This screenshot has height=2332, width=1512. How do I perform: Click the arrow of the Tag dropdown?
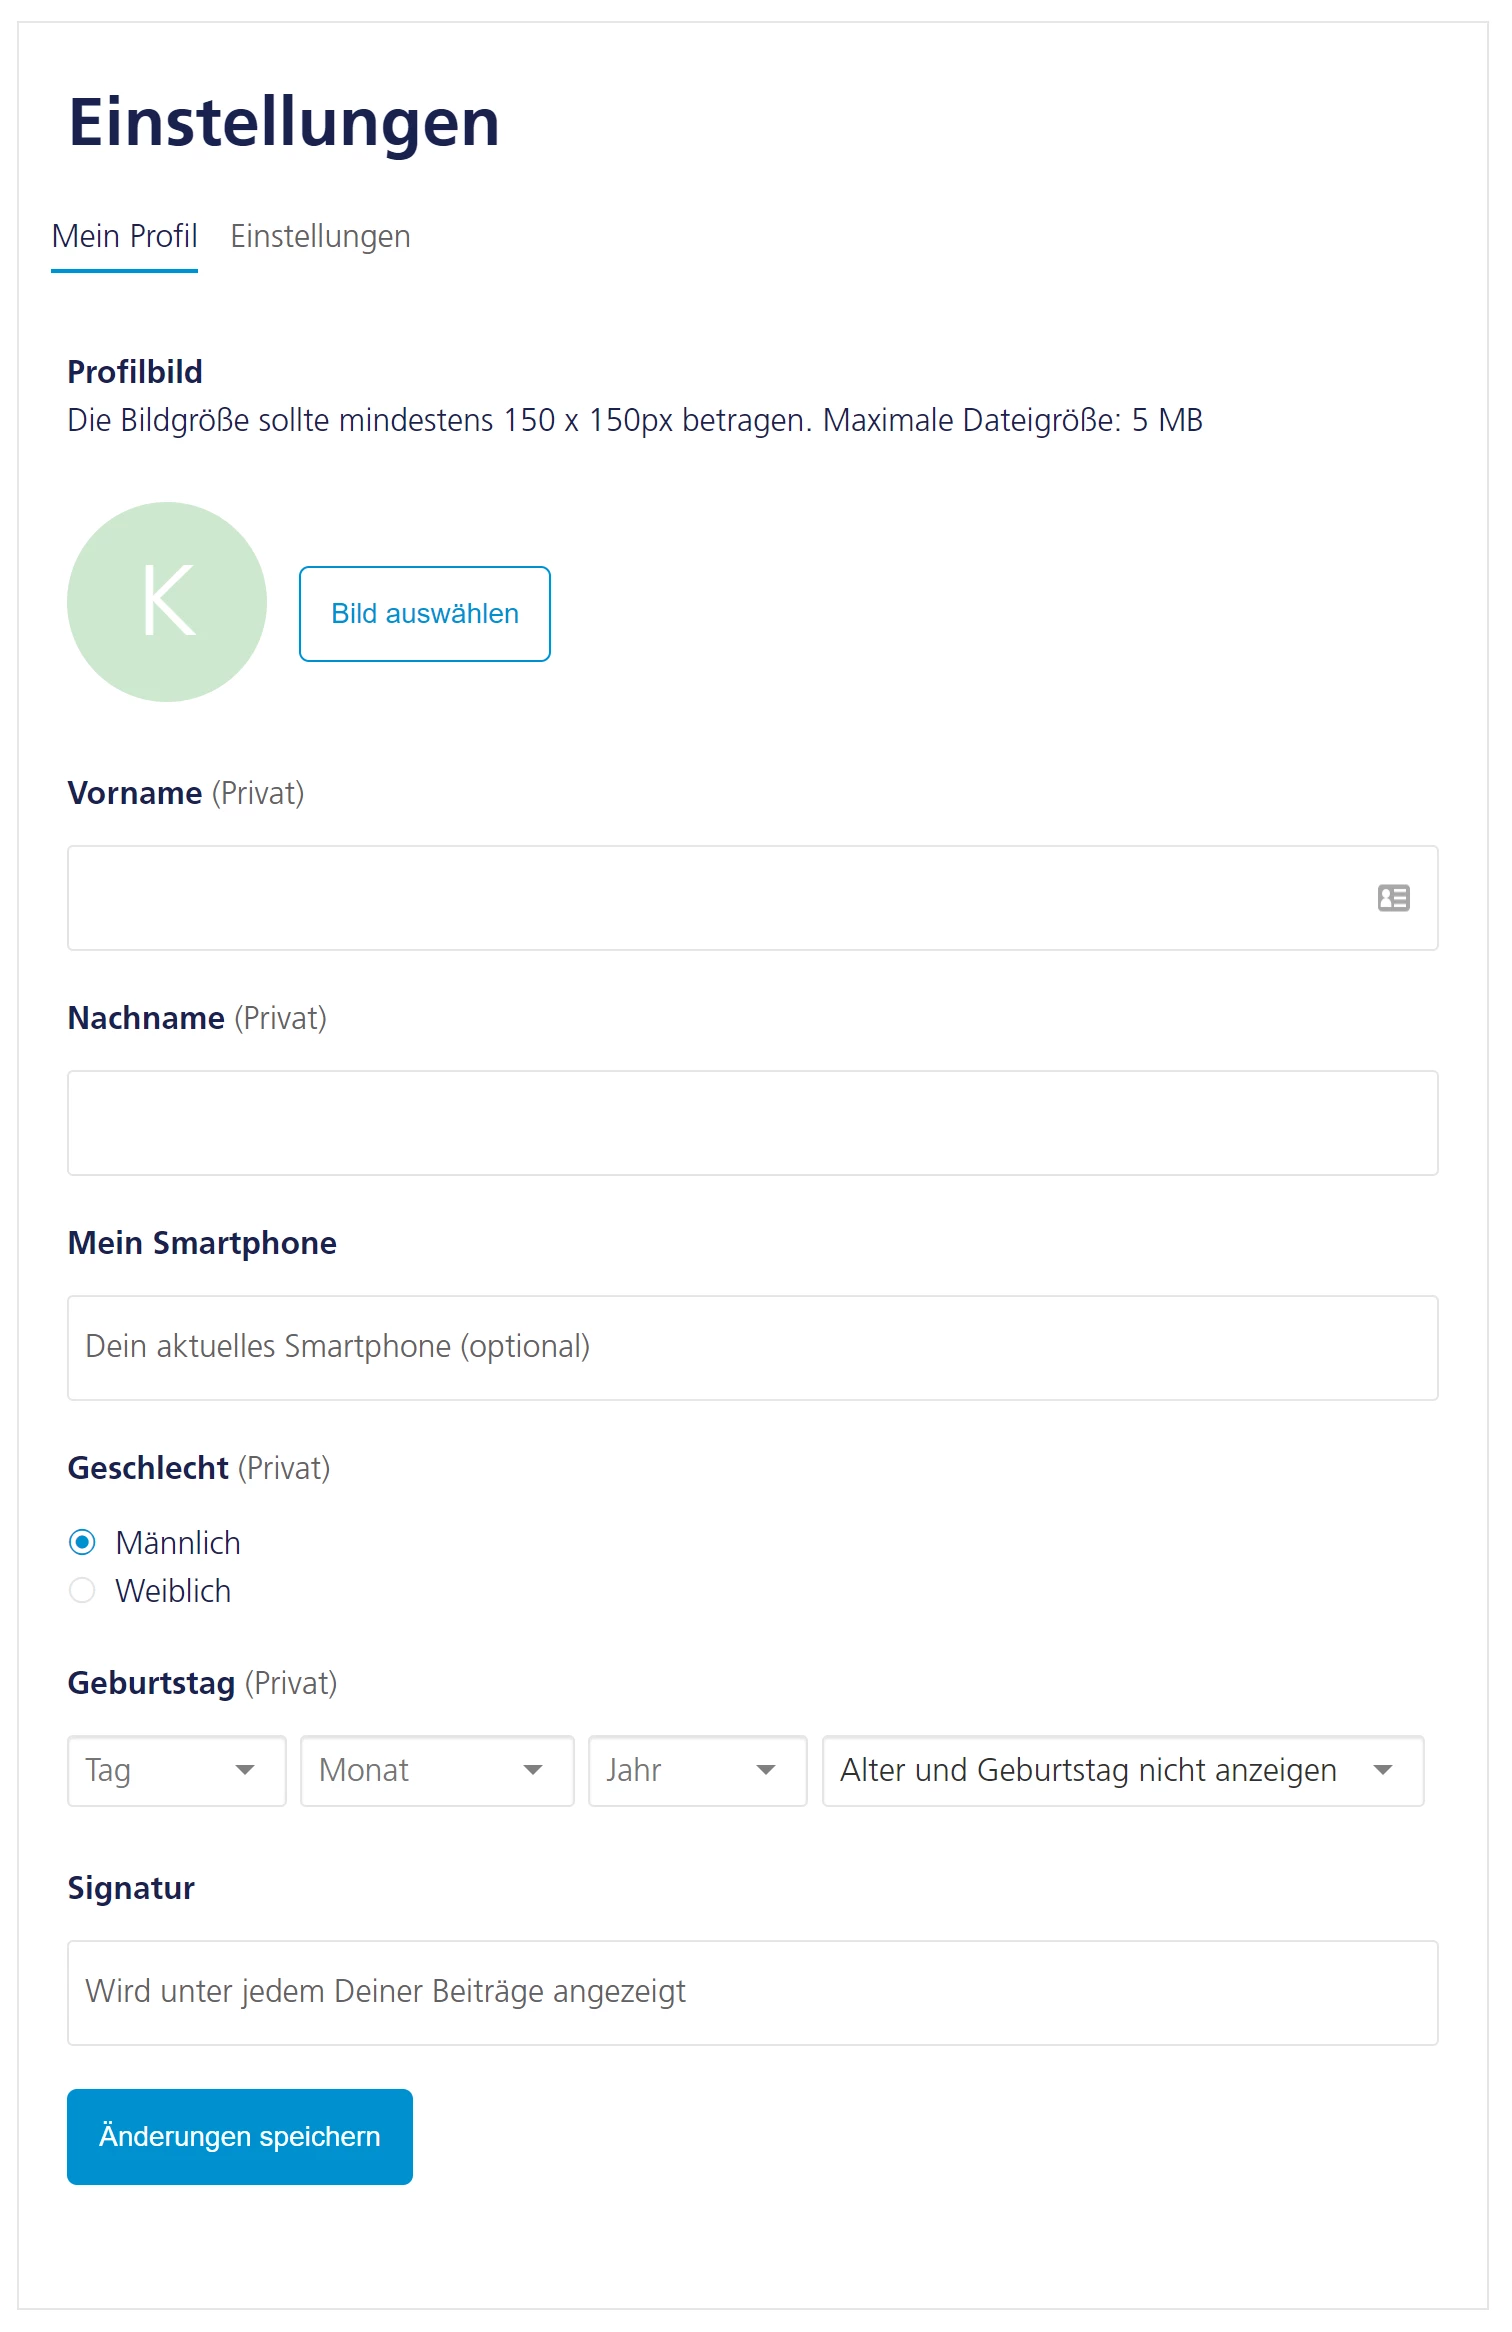[x=244, y=1770]
